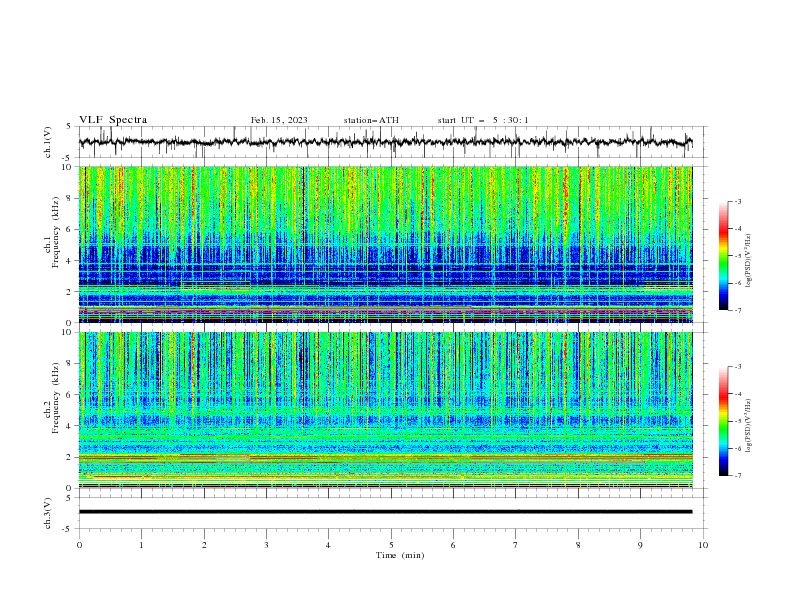Select the log(PSD) label beside ch.2 colorbar

[748, 426]
